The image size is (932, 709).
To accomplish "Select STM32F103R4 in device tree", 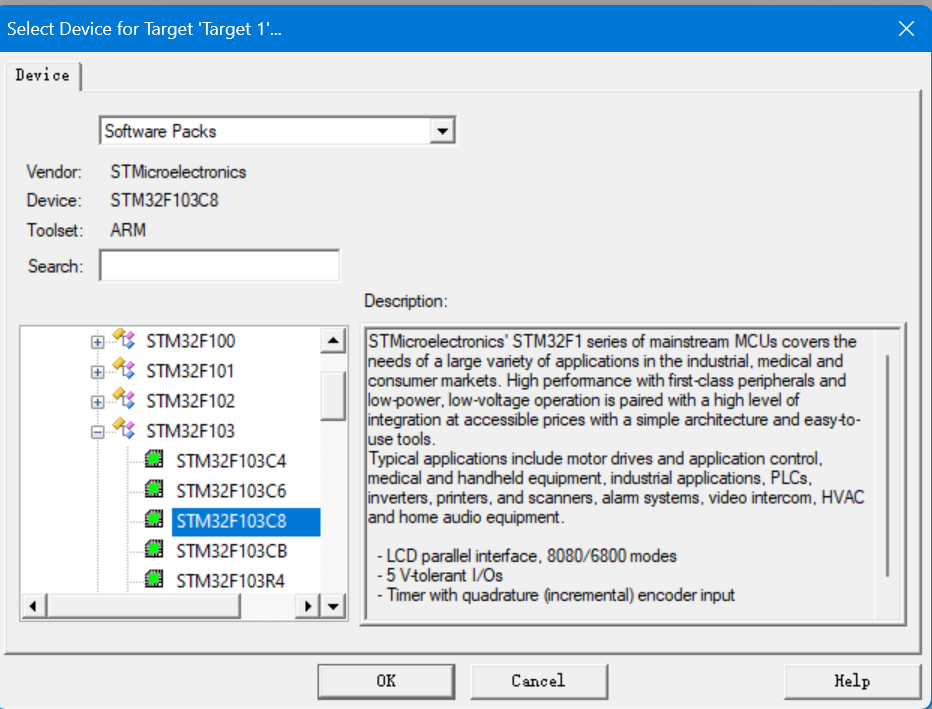I will (x=231, y=581).
